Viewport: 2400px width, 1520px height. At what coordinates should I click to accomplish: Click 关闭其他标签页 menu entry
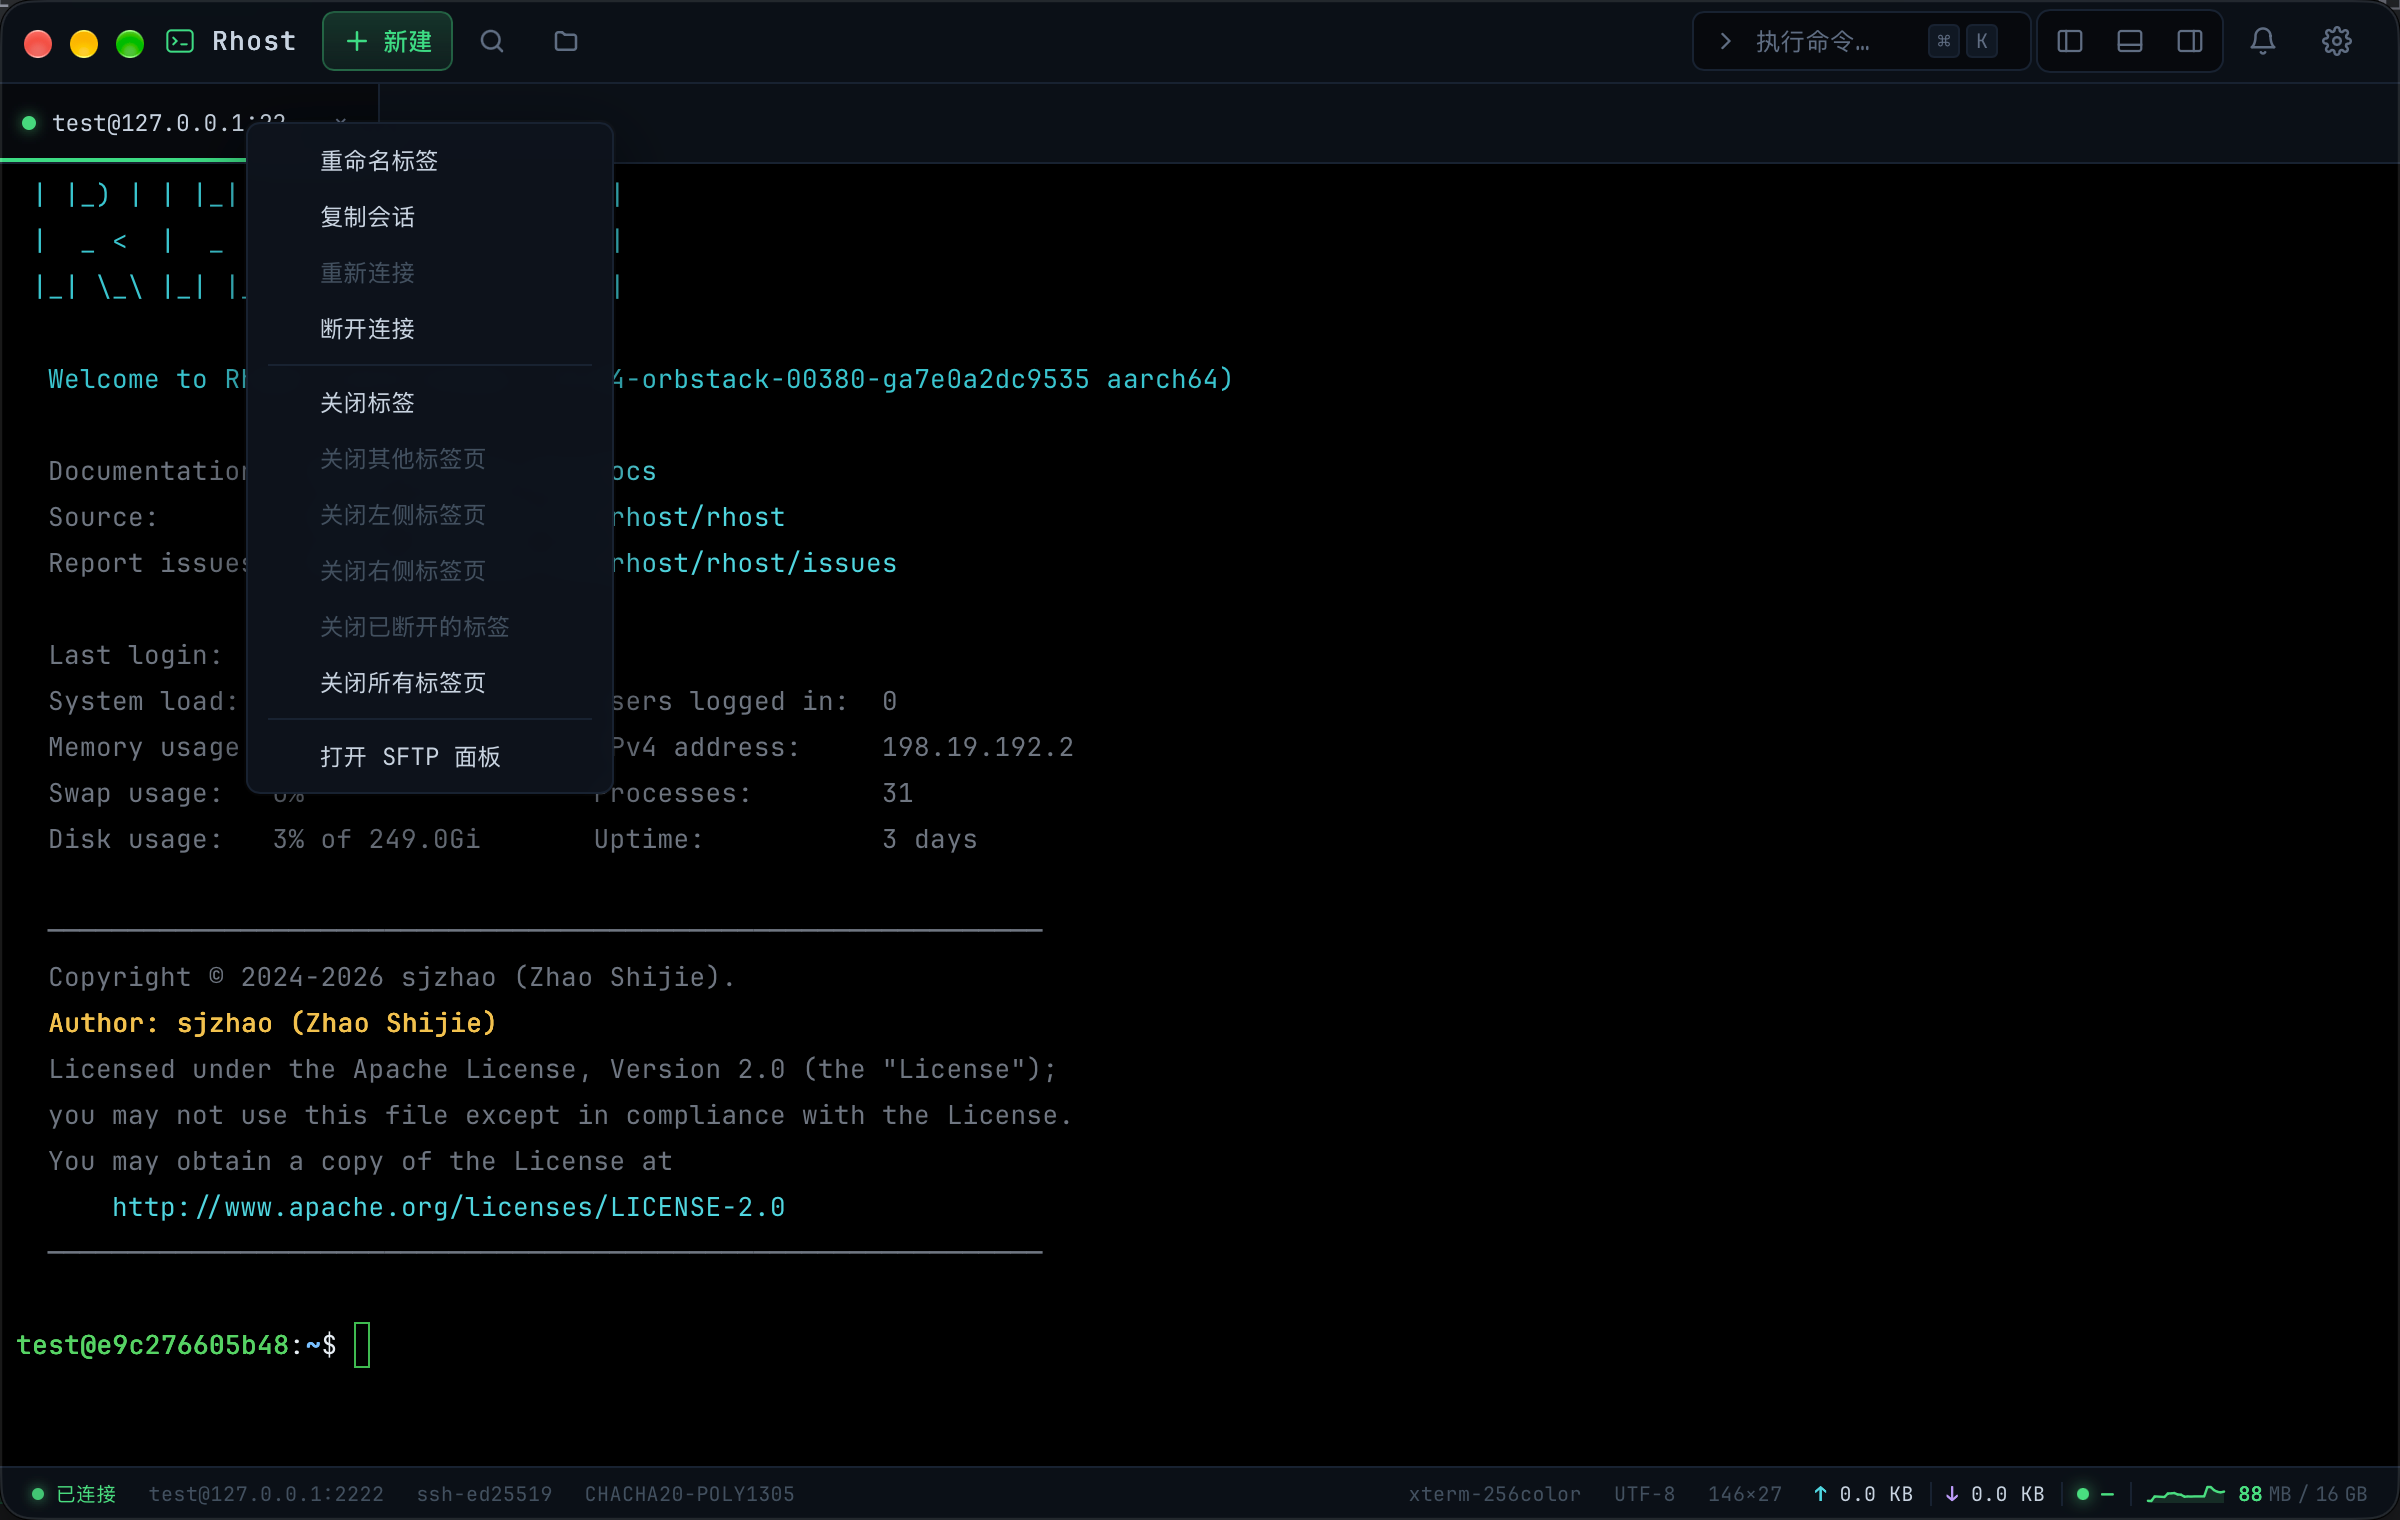coord(430,459)
